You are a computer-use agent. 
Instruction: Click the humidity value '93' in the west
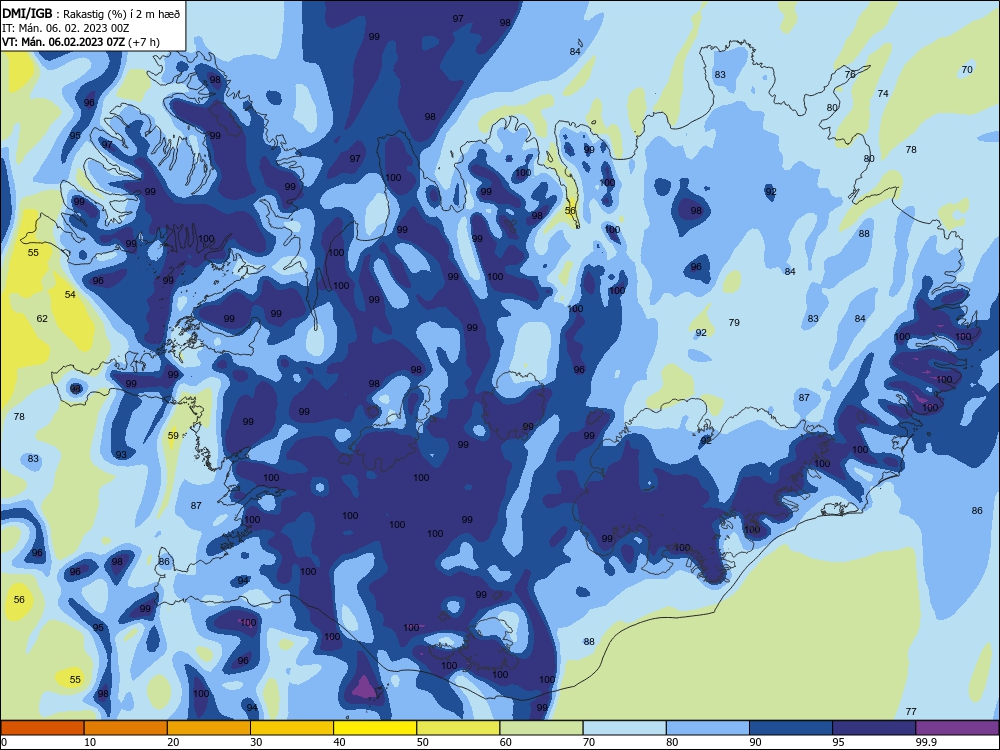click(121, 455)
